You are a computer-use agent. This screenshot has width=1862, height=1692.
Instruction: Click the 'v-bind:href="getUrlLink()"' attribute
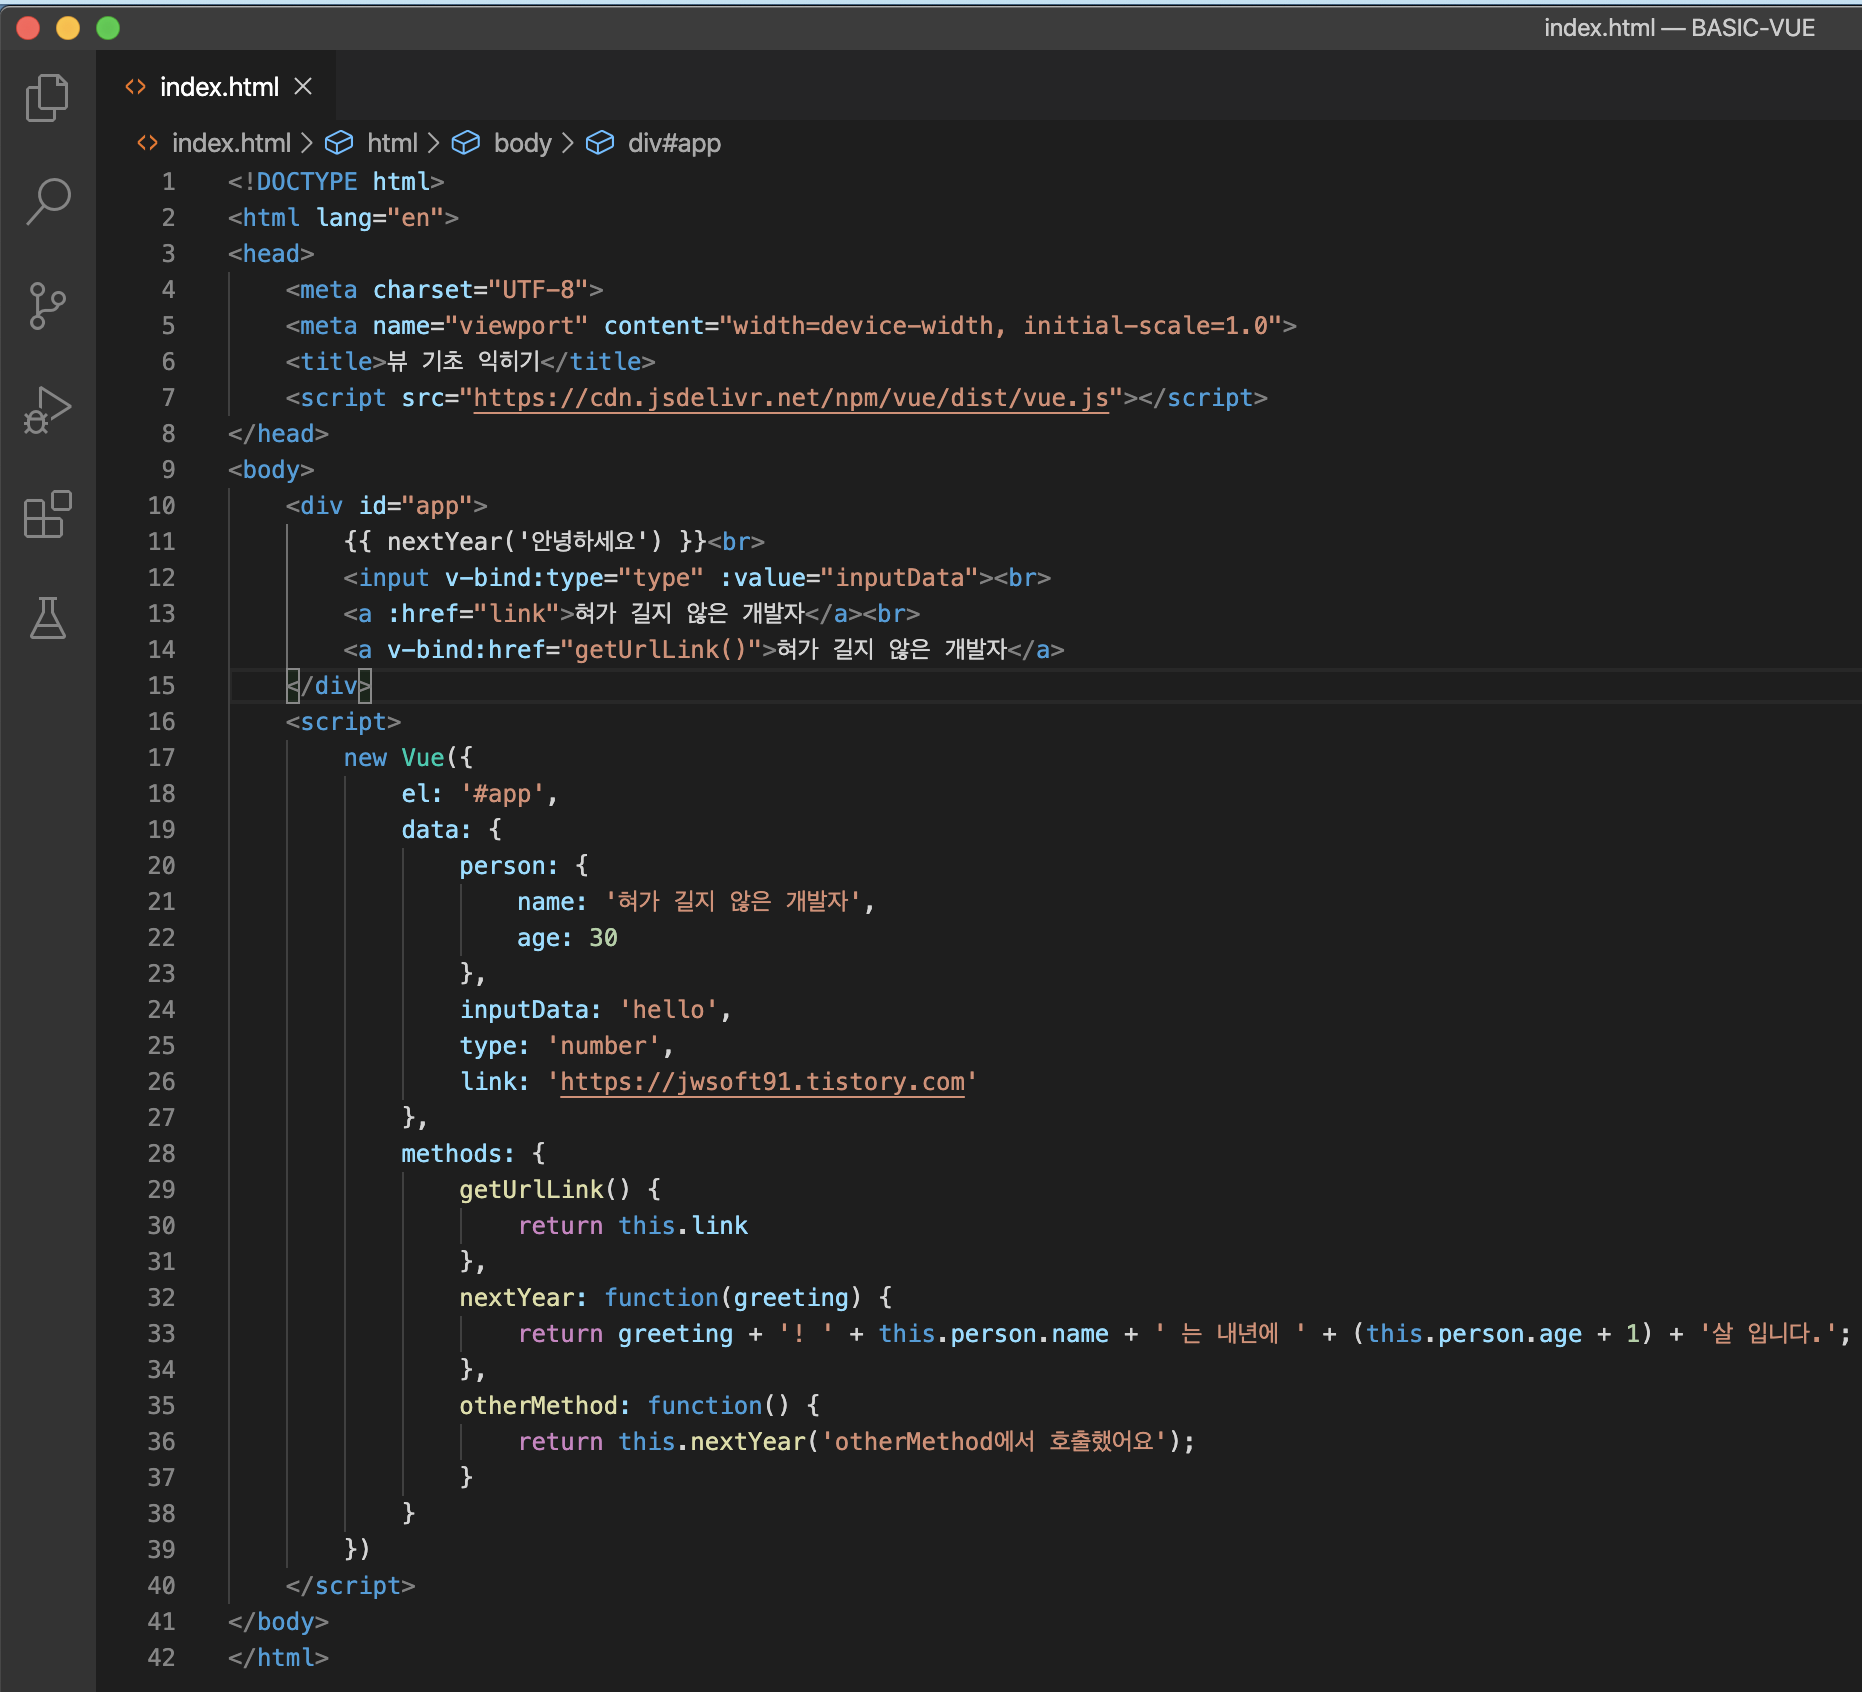575,650
